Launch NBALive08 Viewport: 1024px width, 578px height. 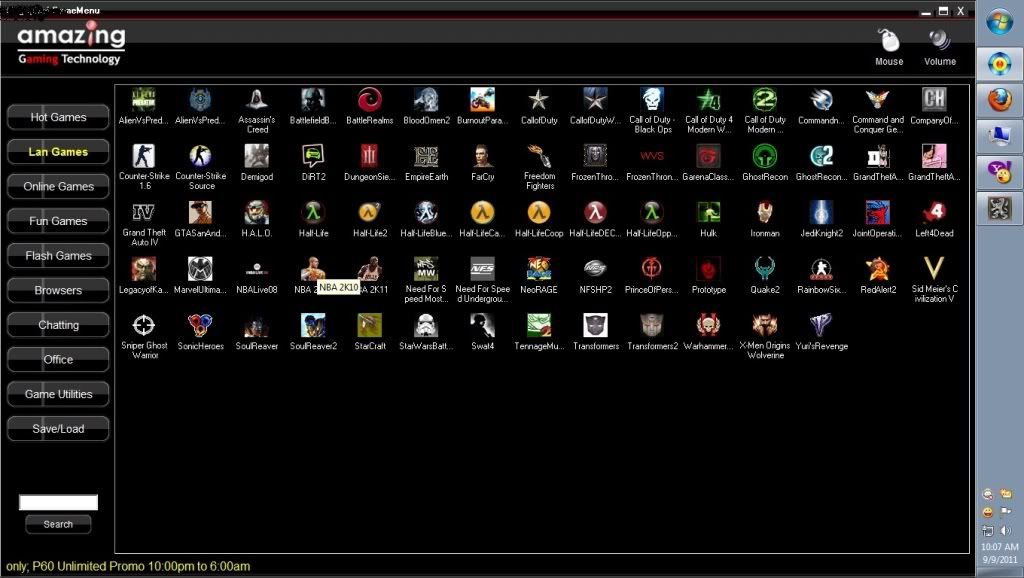point(257,269)
